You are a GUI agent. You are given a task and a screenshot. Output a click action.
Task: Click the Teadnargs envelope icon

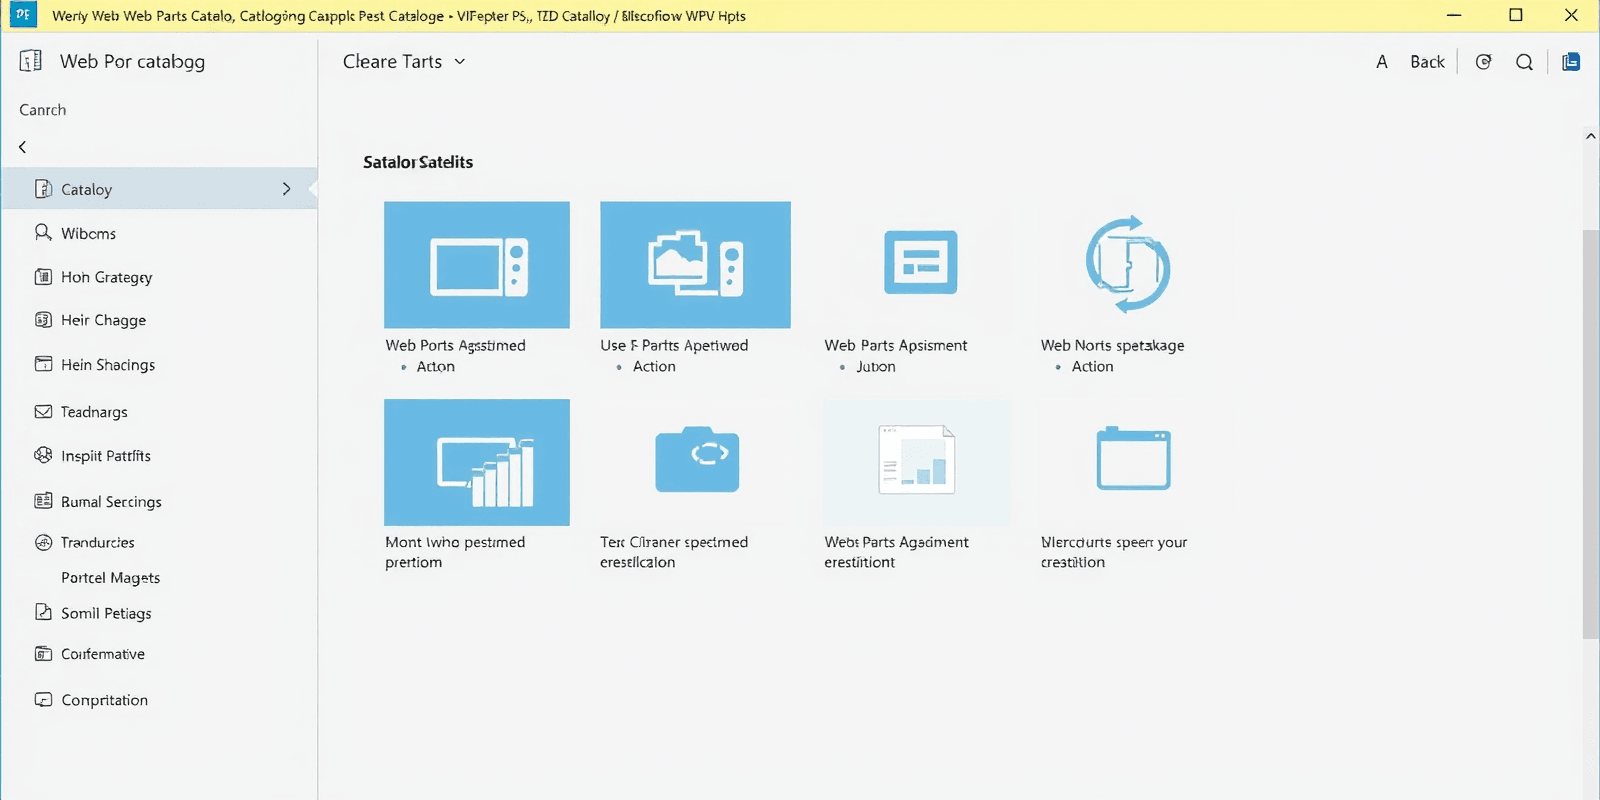[x=43, y=411]
